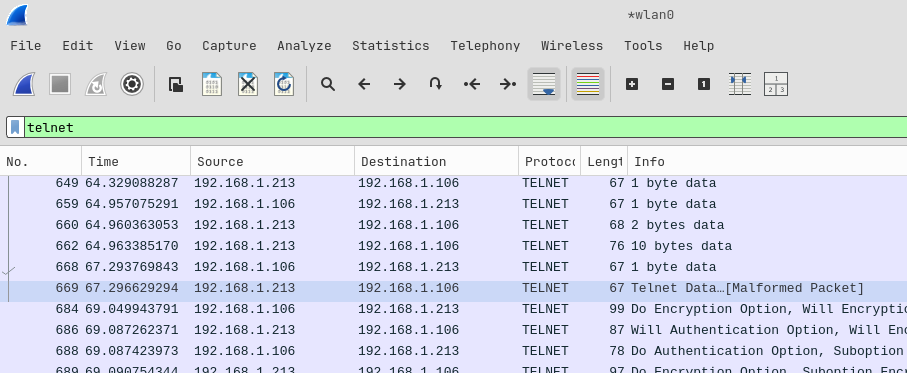The width and height of the screenshot is (907, 373).
Task: Go back in packet history
Action: [364, 84]
